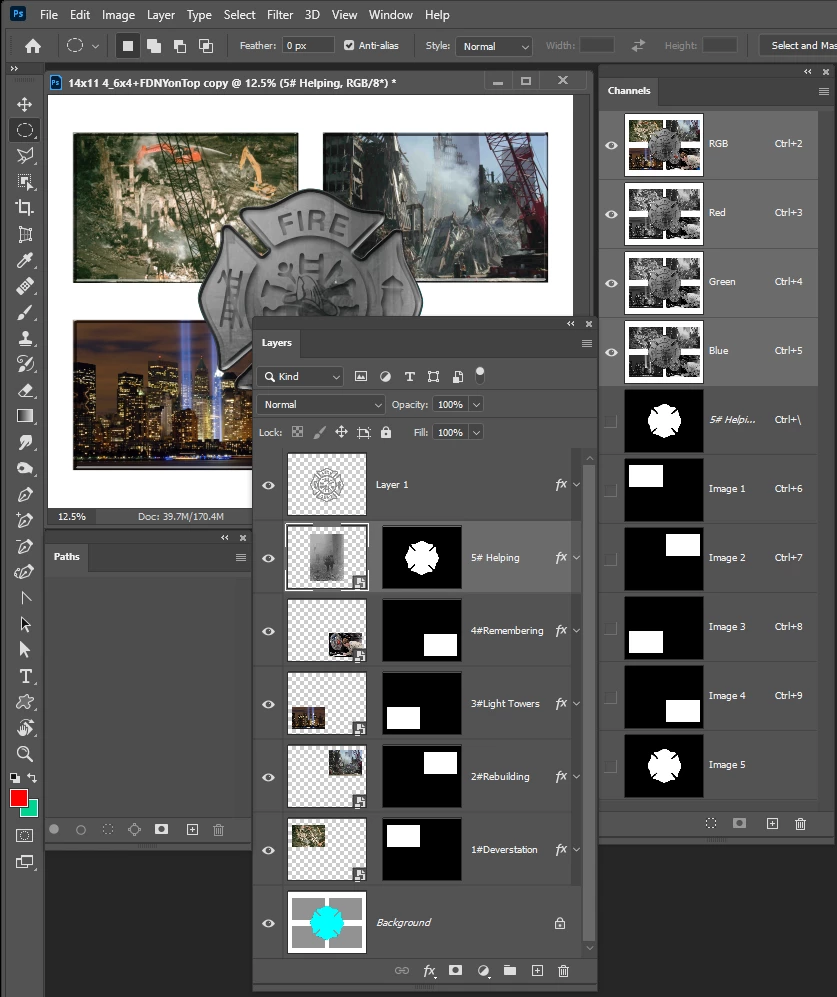Filter layers by type layers icon
Screen dimensions: 837x997
[x=410, y=376]
